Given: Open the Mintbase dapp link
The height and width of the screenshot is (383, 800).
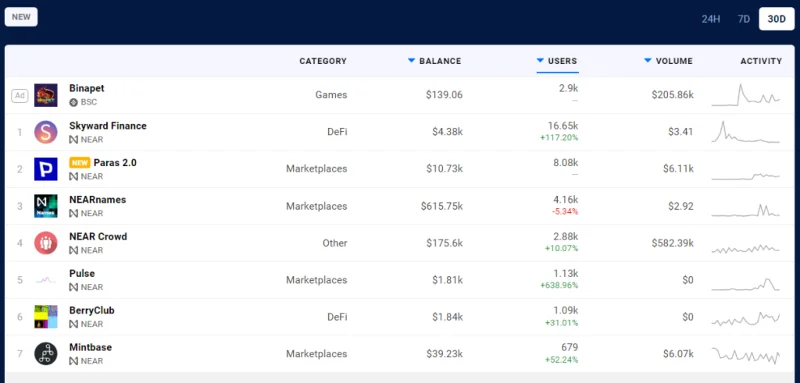Looking at the screenshot, I should (x=90, y=347).
